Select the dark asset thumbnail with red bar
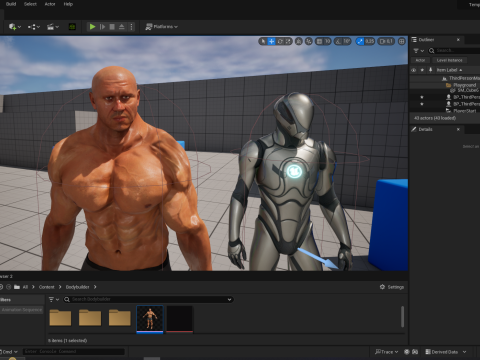This screenshot has width=480, height=360. (x=179, y=319)
